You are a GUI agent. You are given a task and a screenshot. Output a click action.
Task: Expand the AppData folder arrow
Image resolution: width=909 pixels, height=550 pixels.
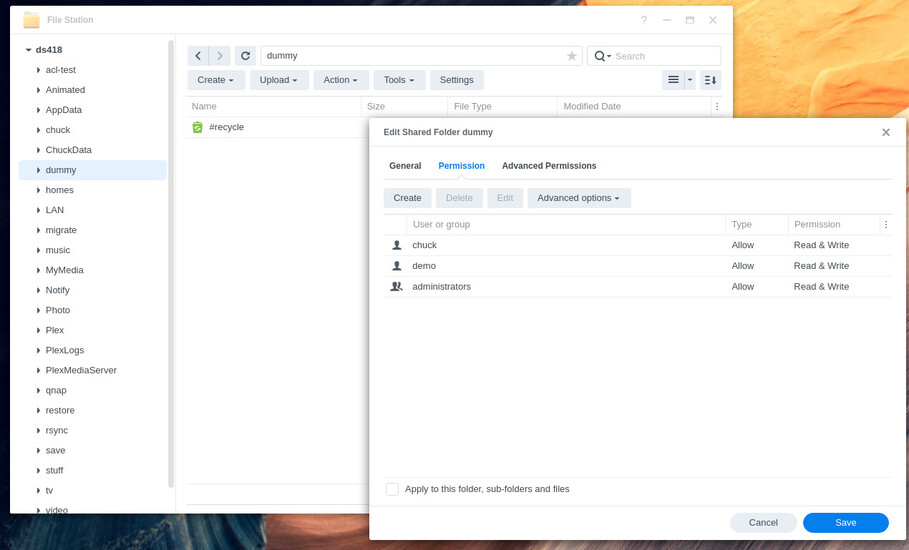38,110
